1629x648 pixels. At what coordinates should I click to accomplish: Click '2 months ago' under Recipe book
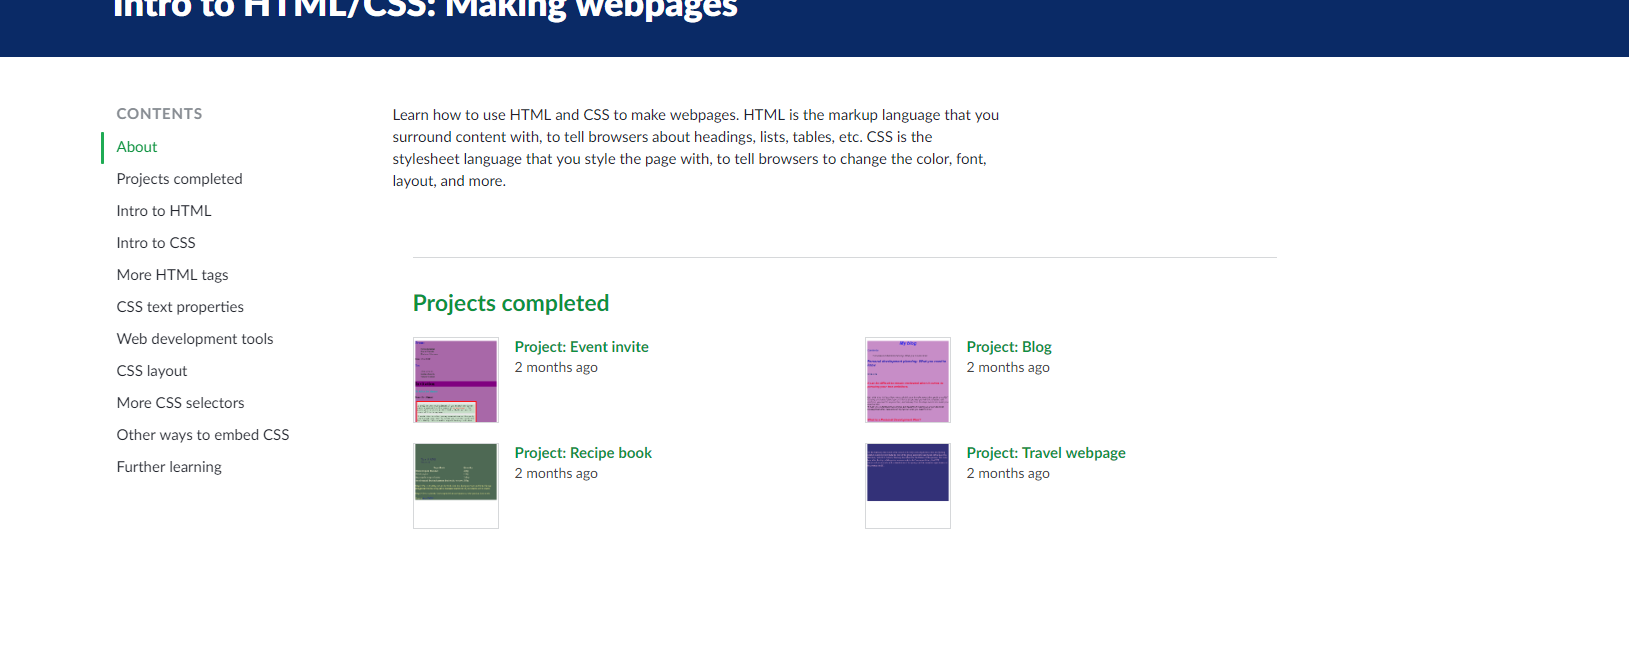click(x=556, y=474)
